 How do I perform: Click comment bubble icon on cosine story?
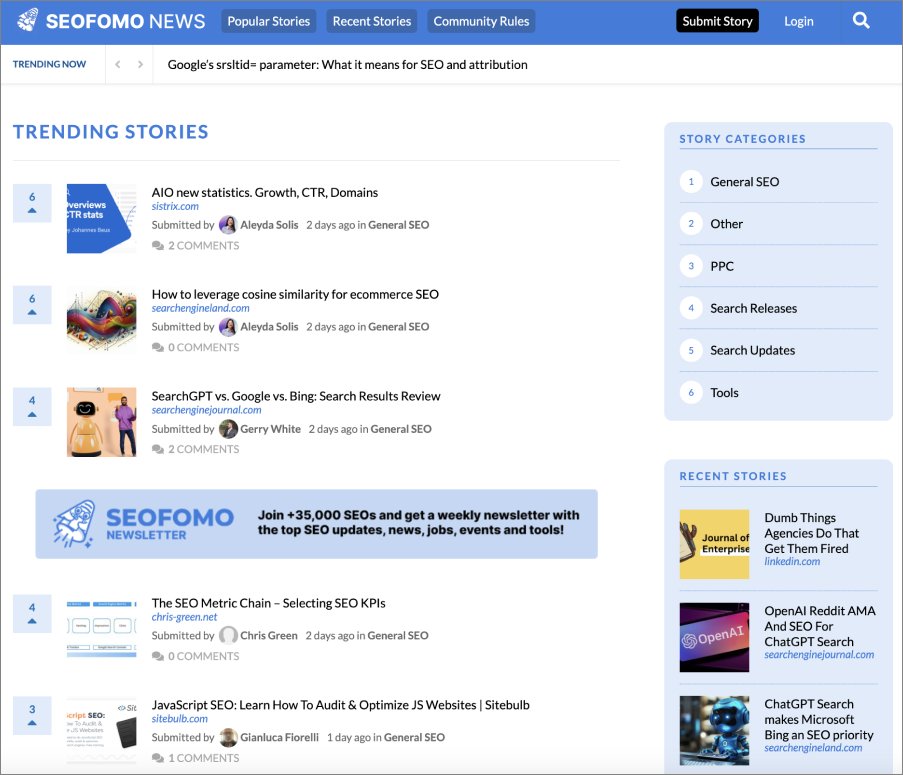pyautogui.click(x=158, y=348)
